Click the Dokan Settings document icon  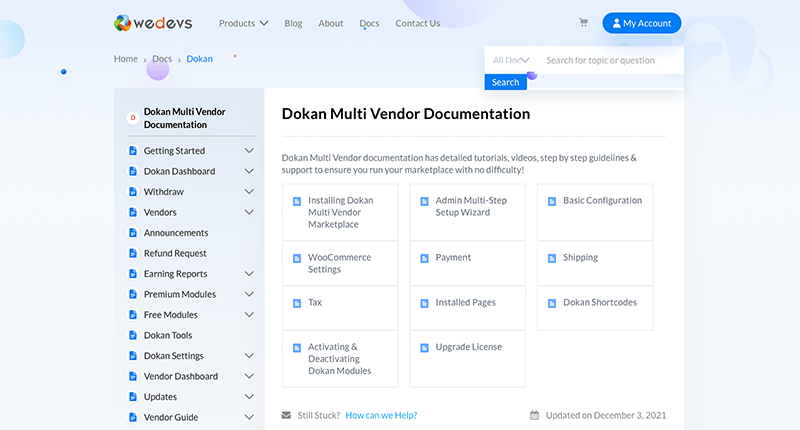click(133, 356)
